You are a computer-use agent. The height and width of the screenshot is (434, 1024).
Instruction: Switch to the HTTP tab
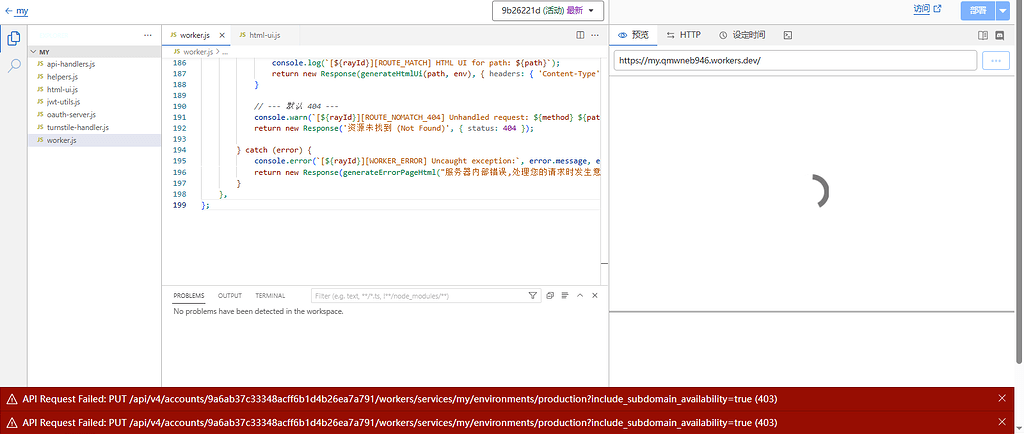[x=684, y=35]
